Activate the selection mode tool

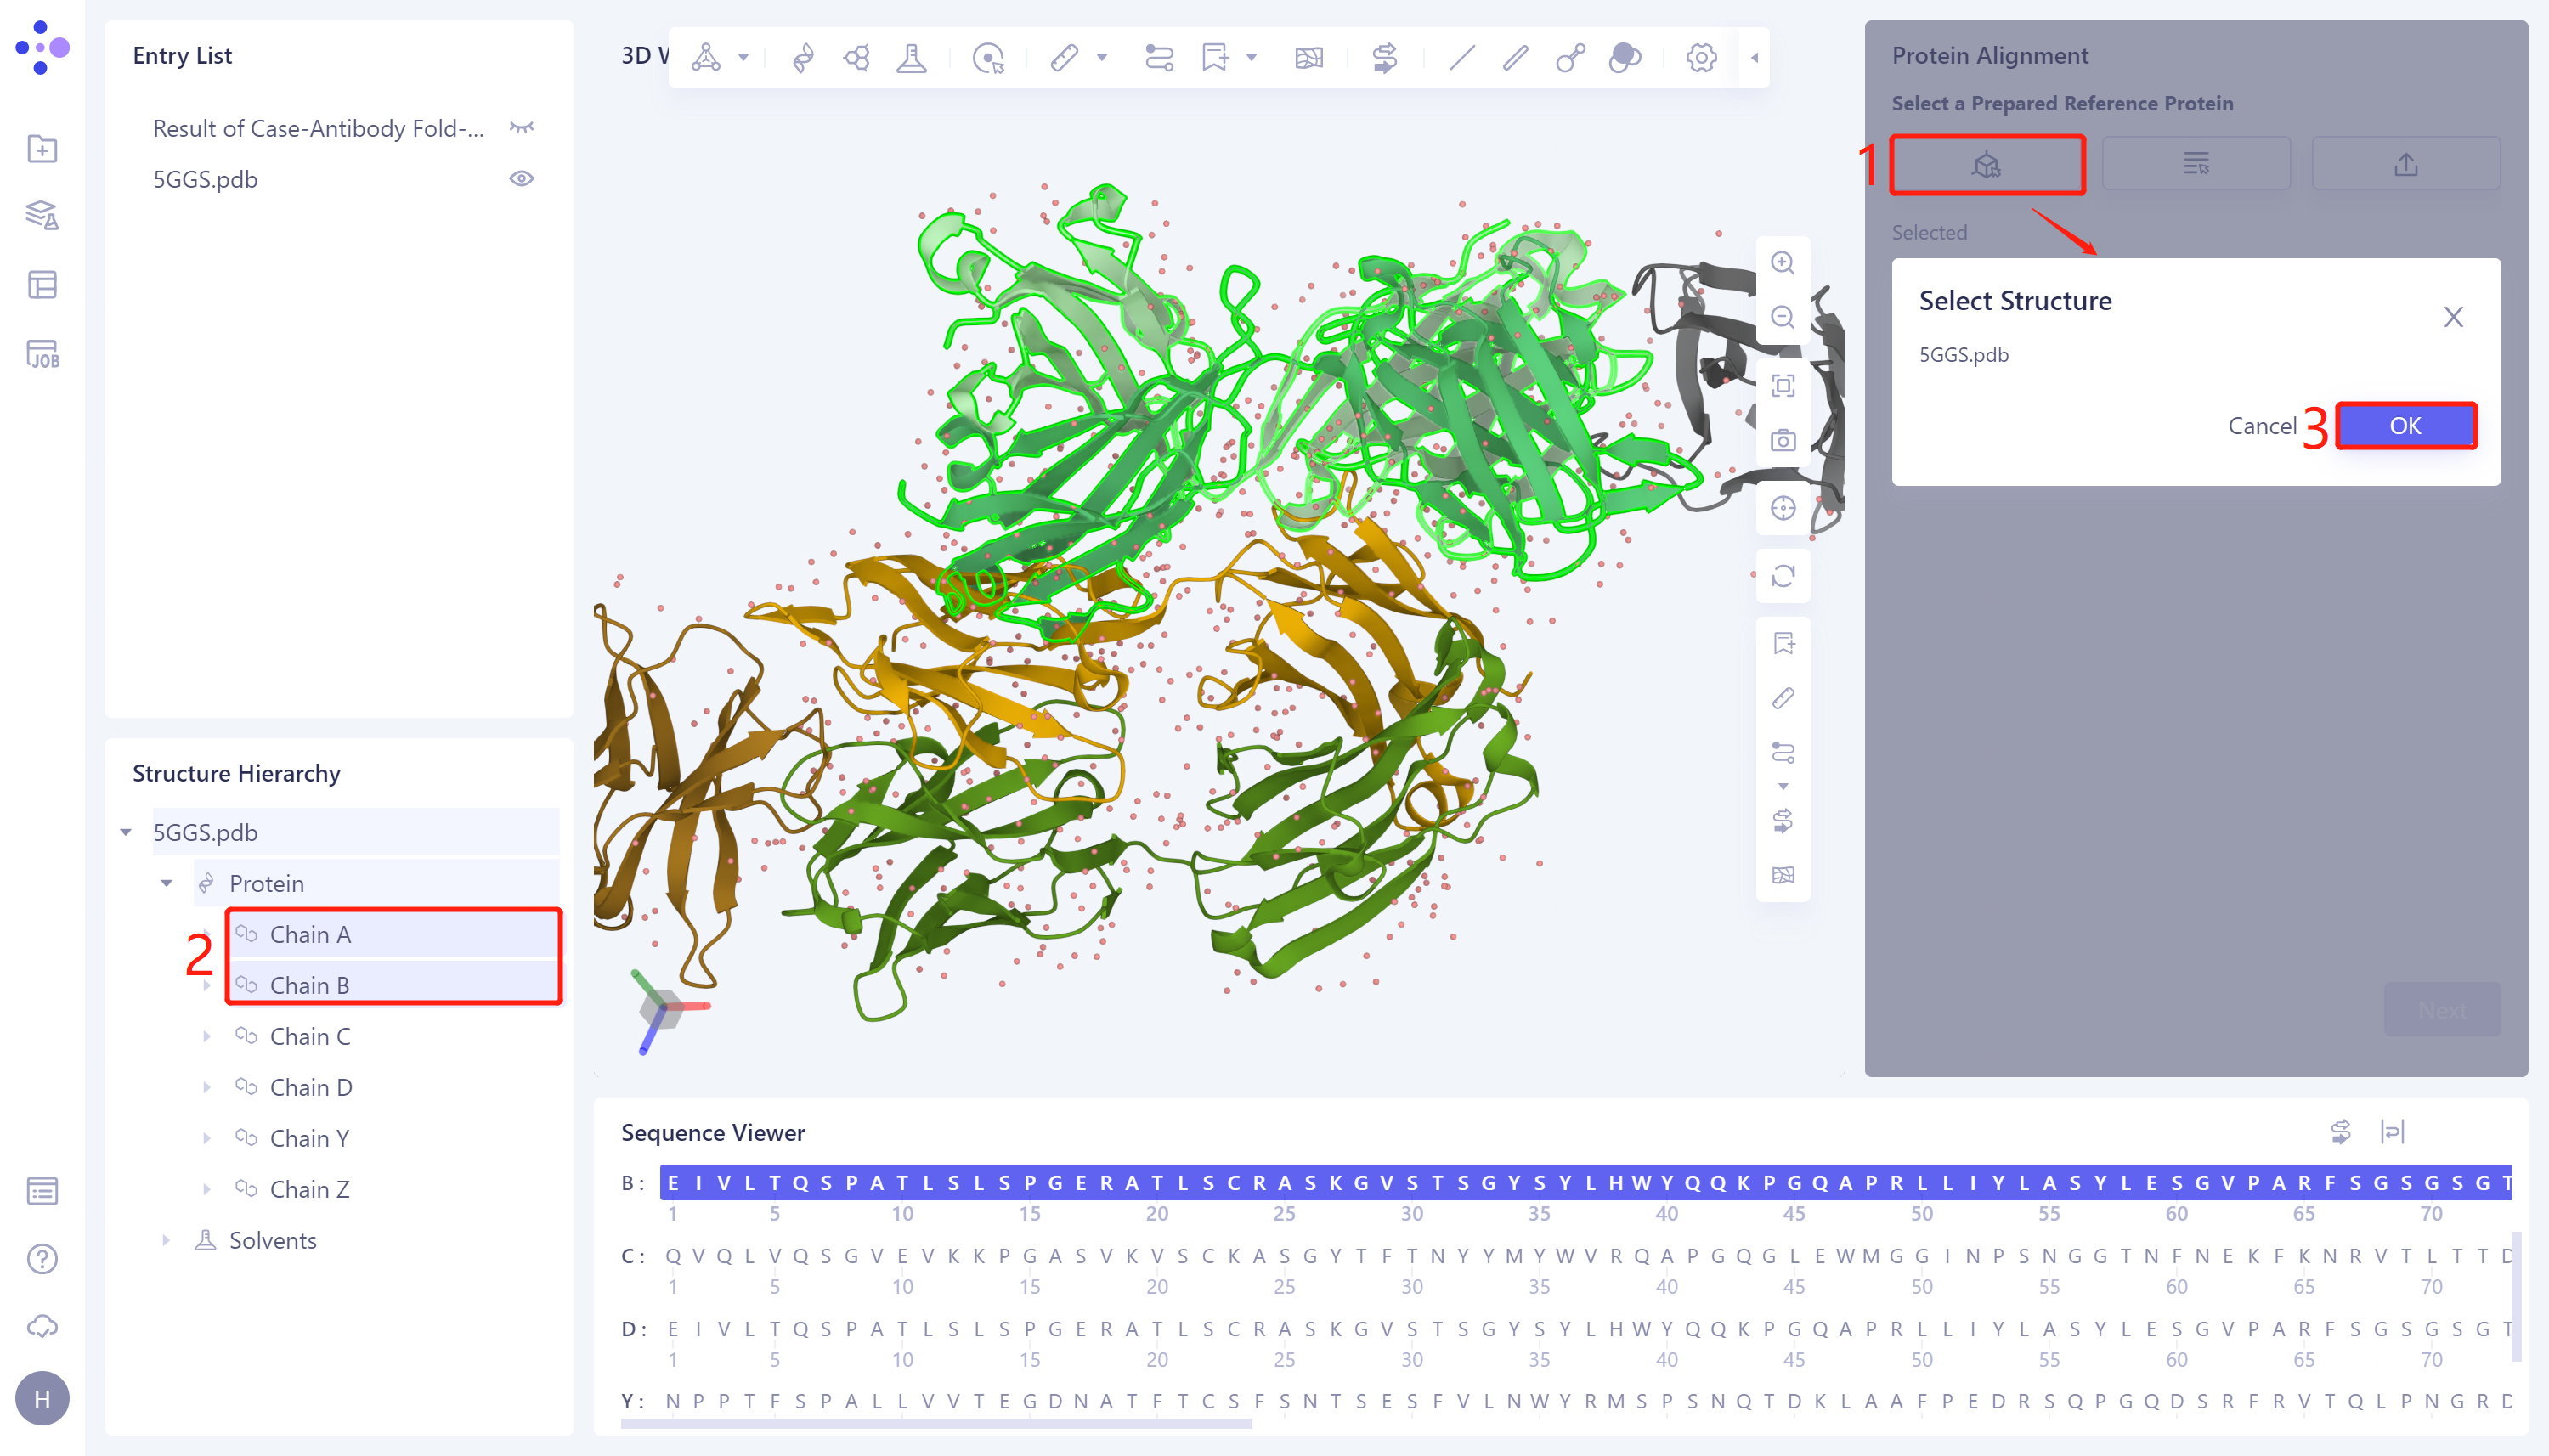pyautogui.click(x=988, y=58)
